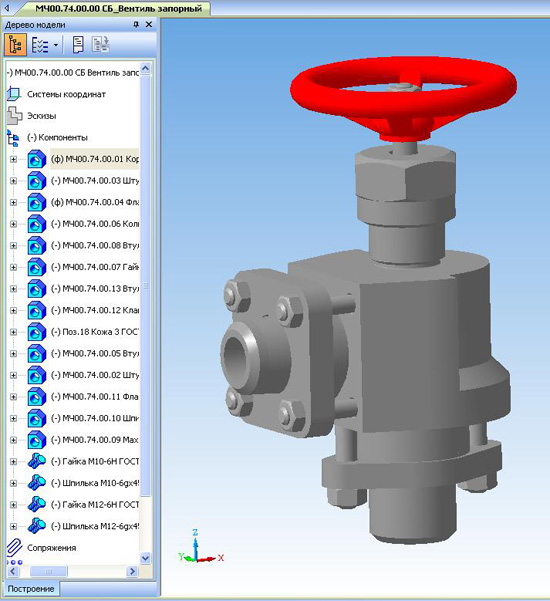Click the horizontal scrollbar right arrow
550x601 pixels.
[132, 571]
